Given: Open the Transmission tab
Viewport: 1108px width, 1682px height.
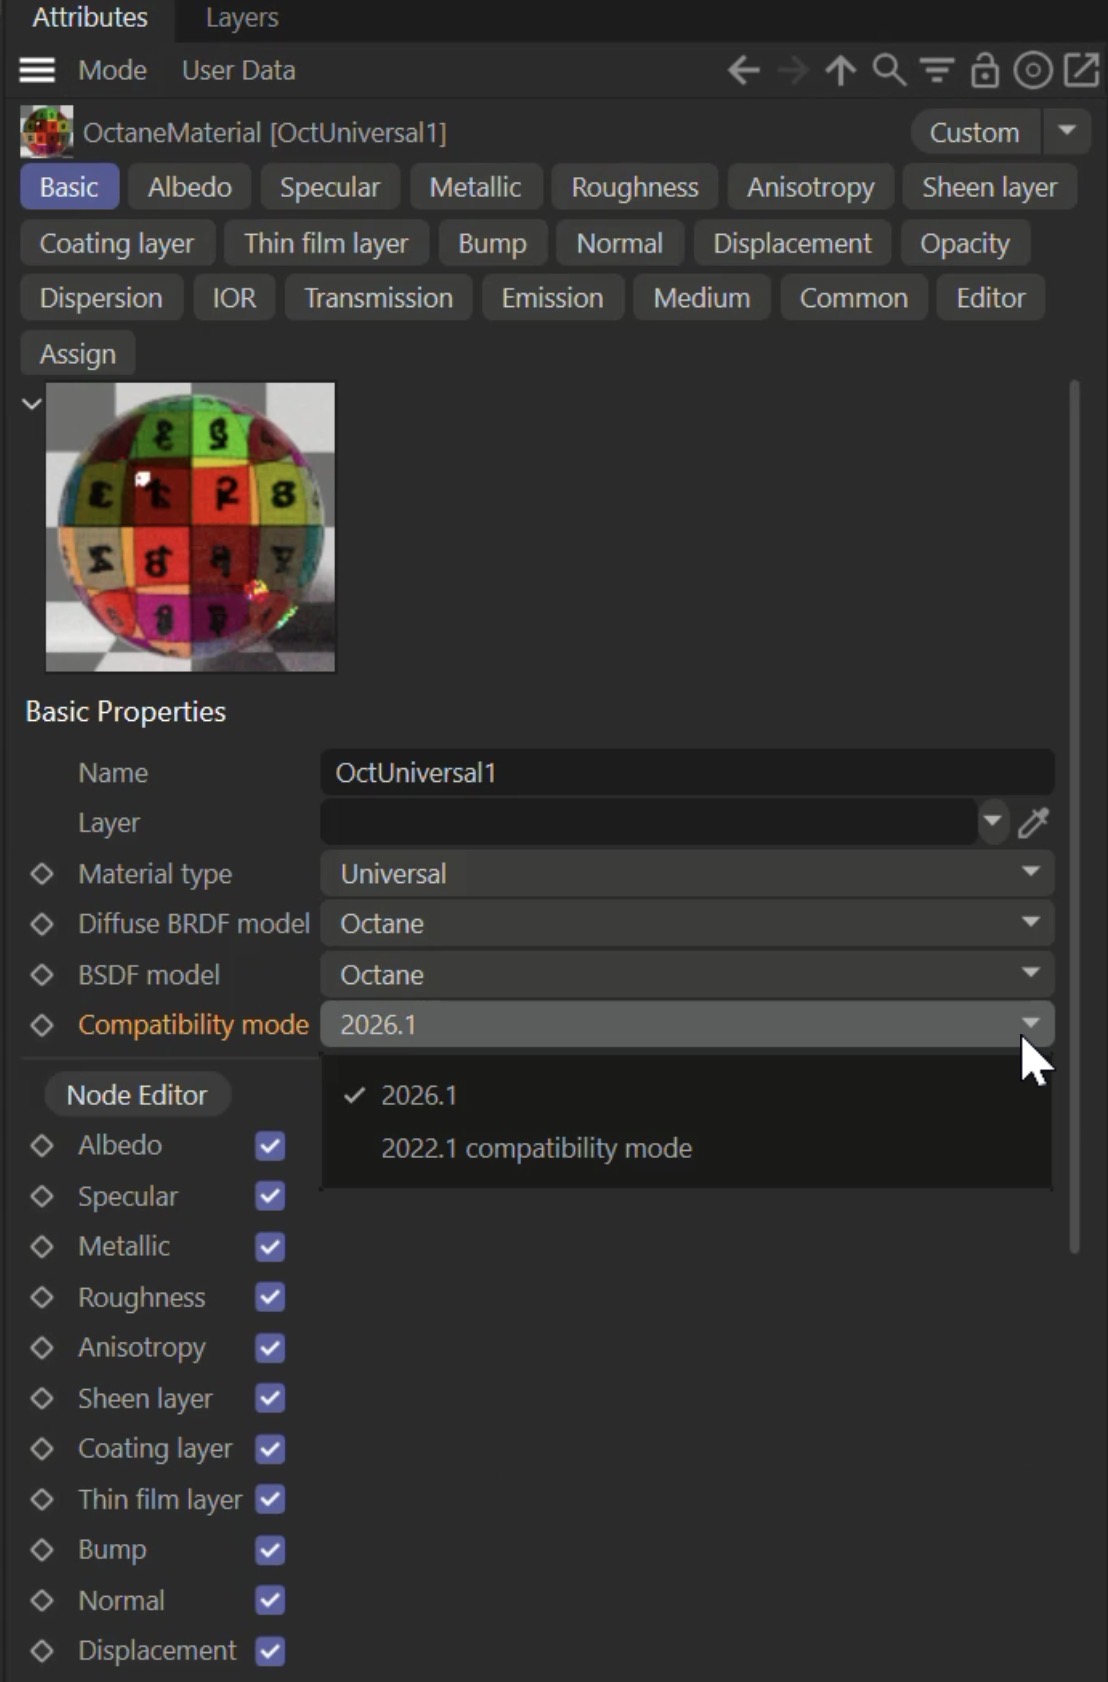Looking at the screenshot, I should coord(378,298).
